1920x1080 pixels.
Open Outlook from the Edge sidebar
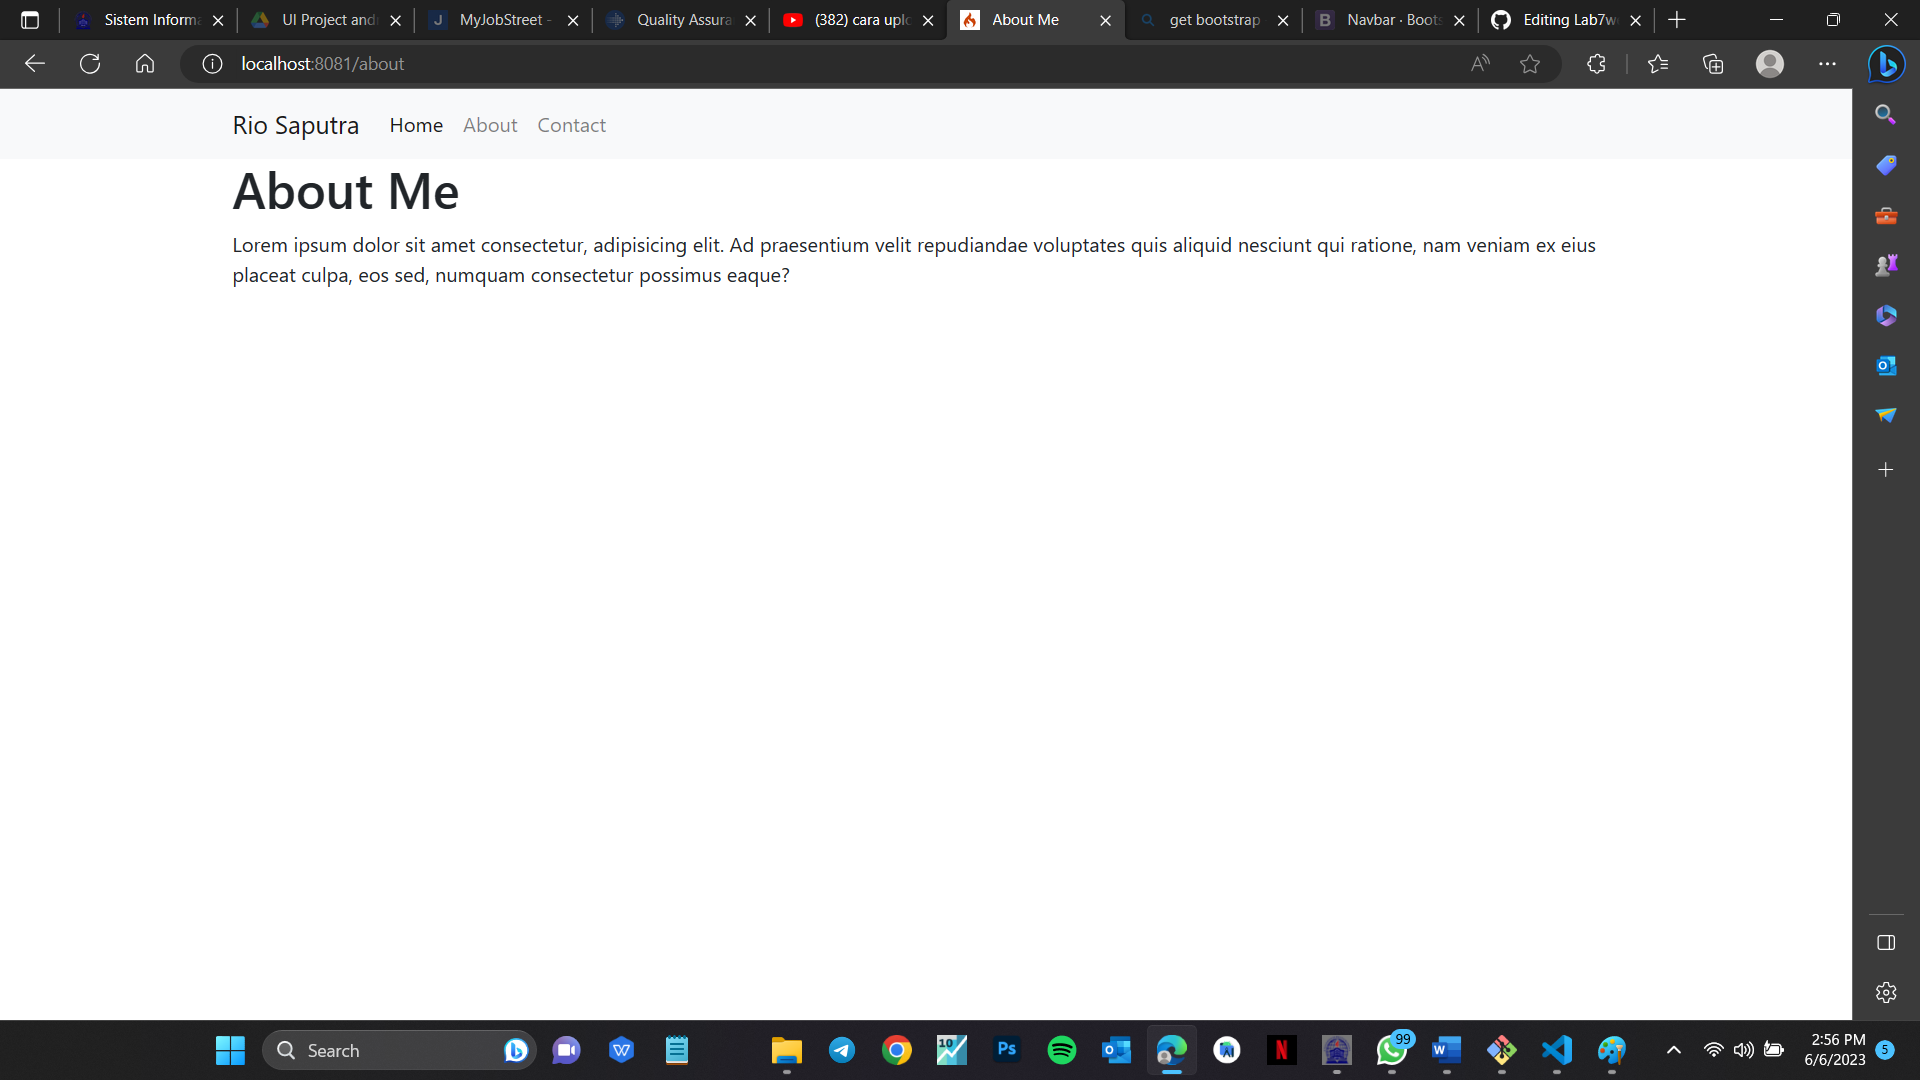tap(1886, 366)
